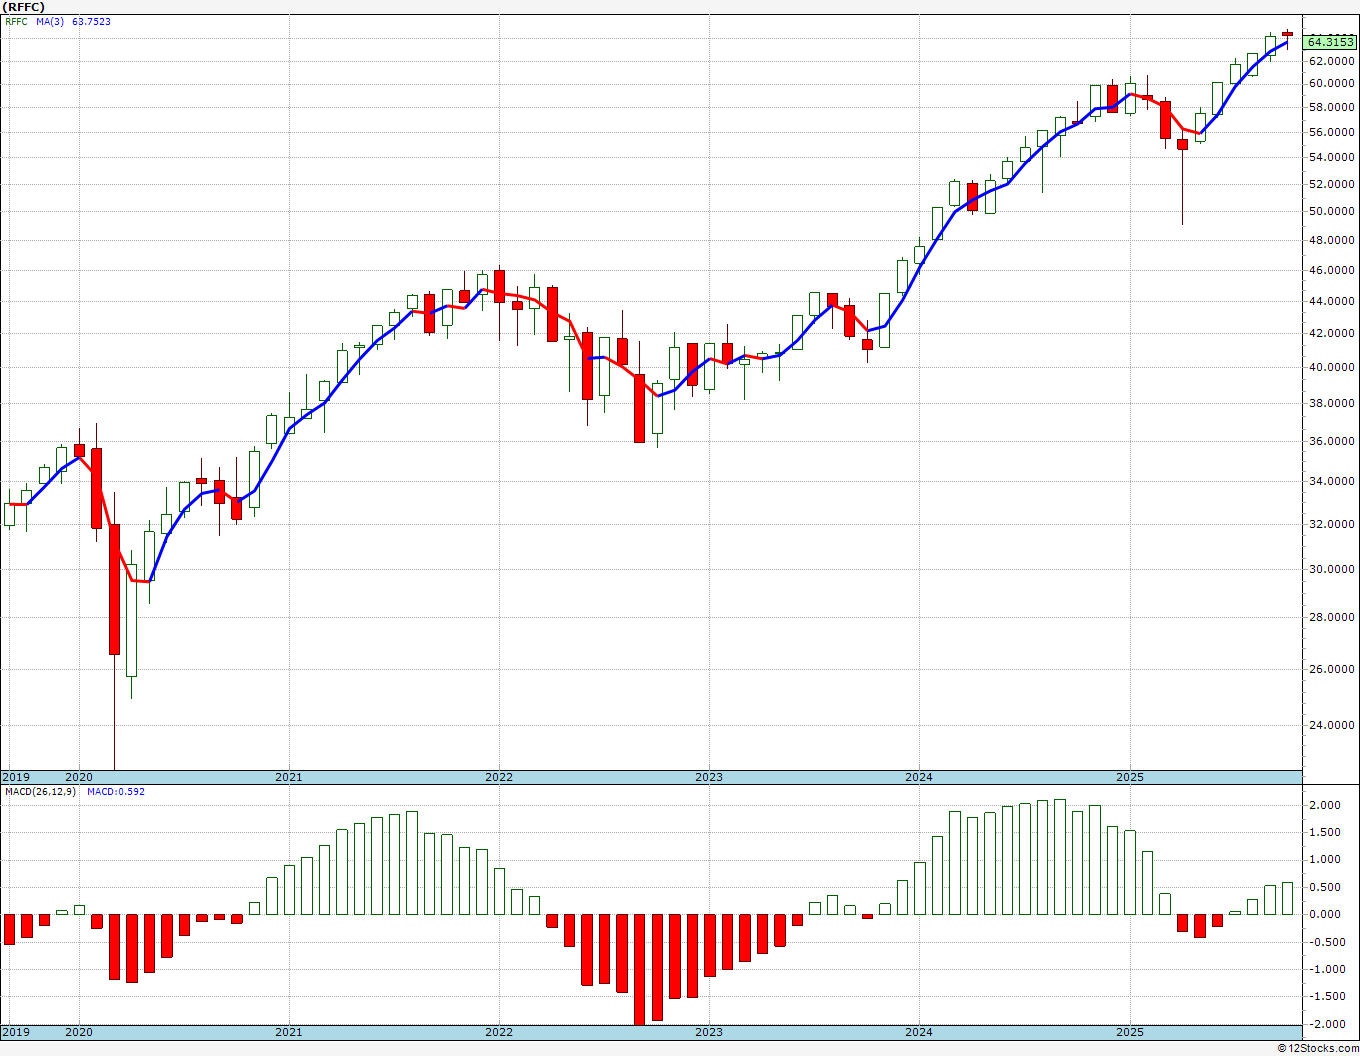Screen dimensions: 1360x1056
Task: Click the 0.500 MACD axis label
Action: point(1325,887)
